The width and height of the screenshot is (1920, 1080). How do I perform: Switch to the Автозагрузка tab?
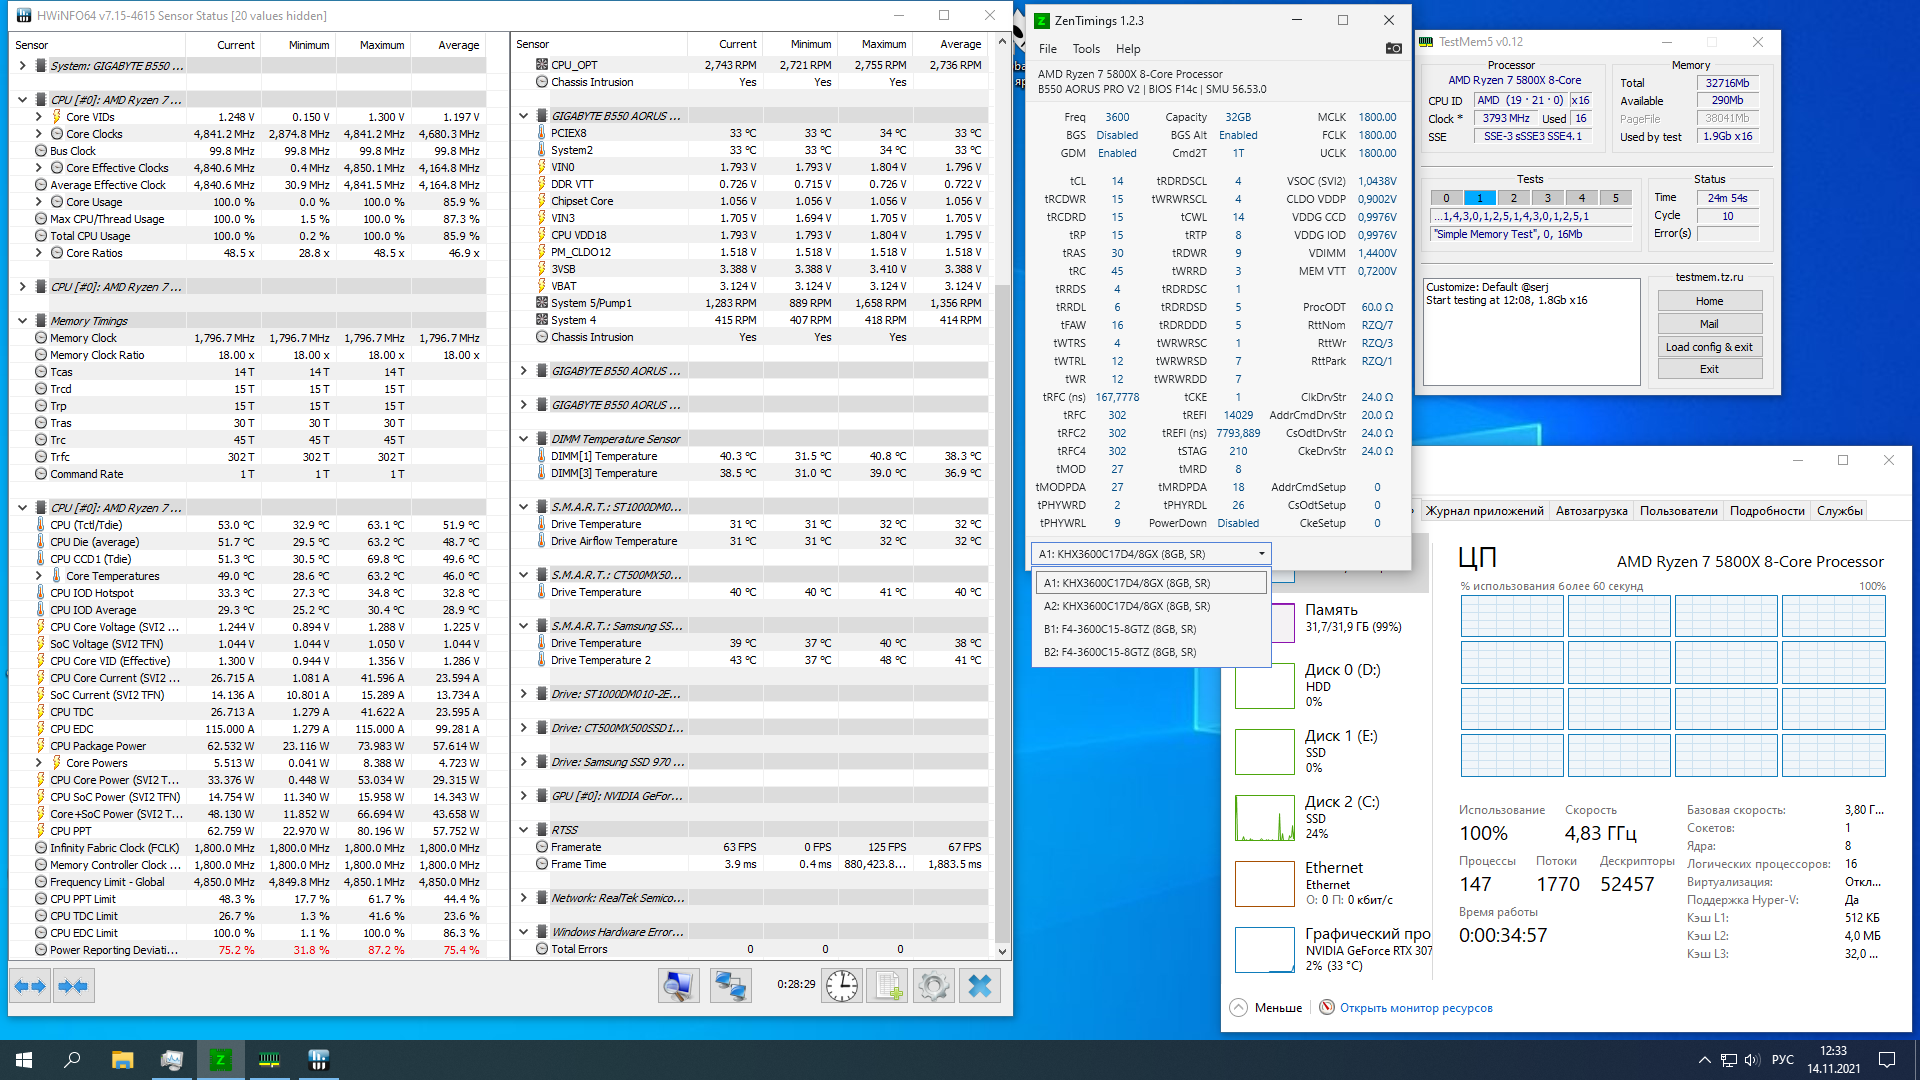tap(1591, 511)
